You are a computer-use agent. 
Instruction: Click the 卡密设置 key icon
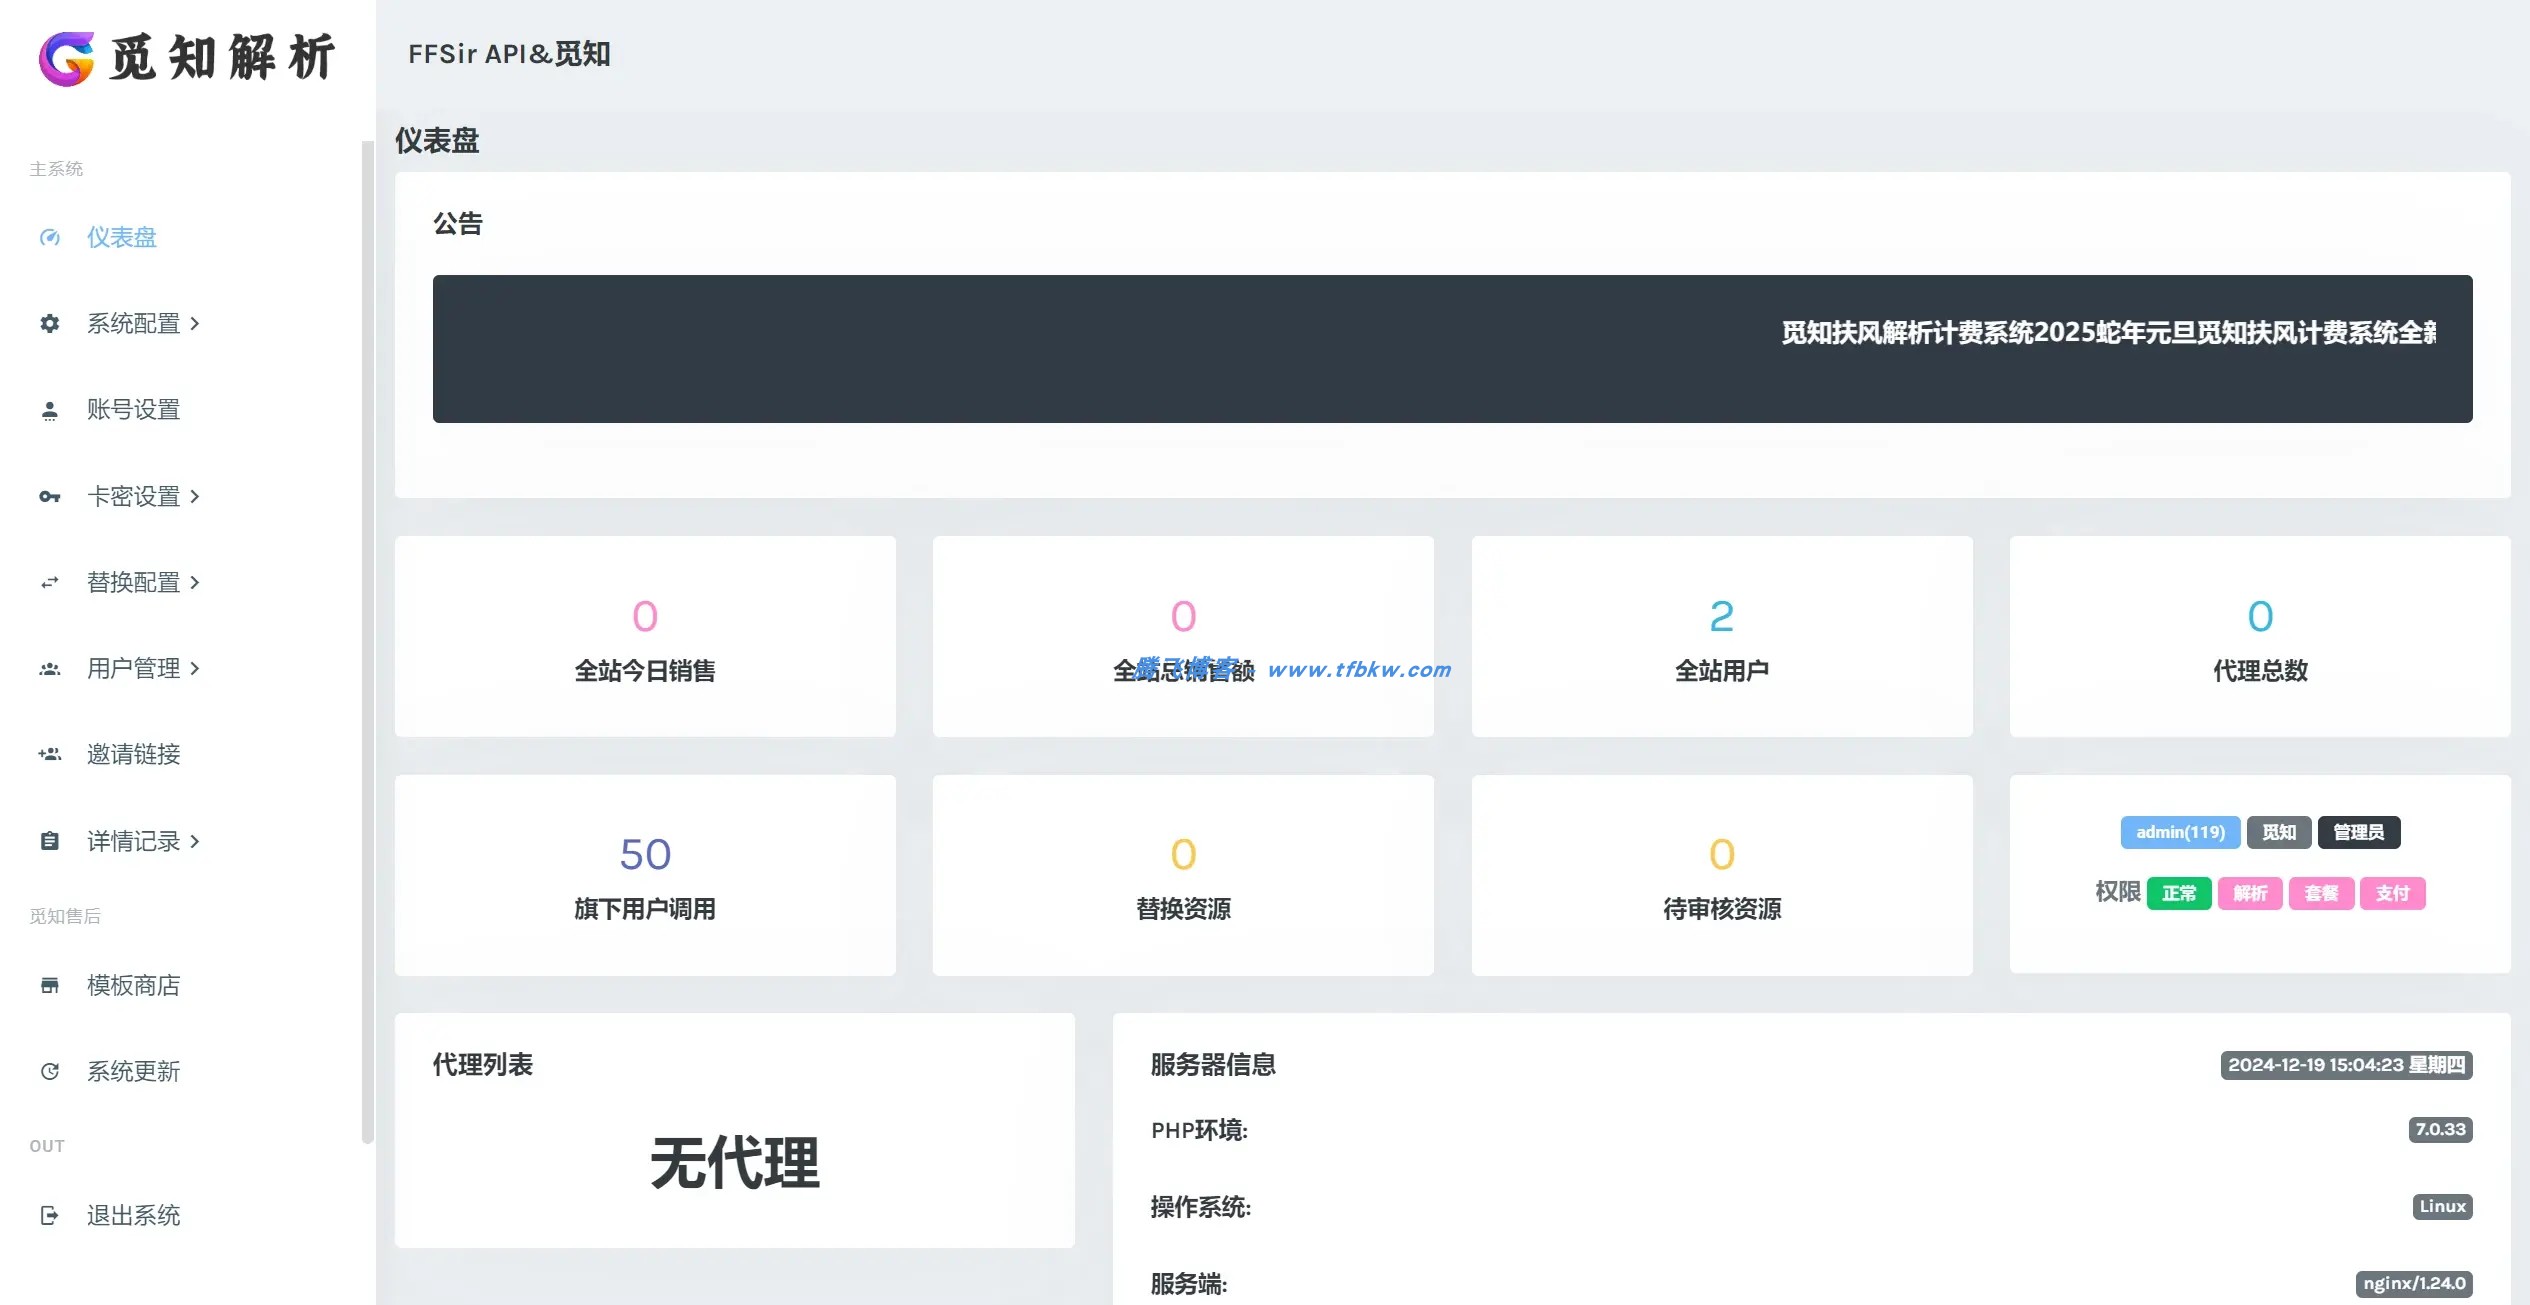50,496
